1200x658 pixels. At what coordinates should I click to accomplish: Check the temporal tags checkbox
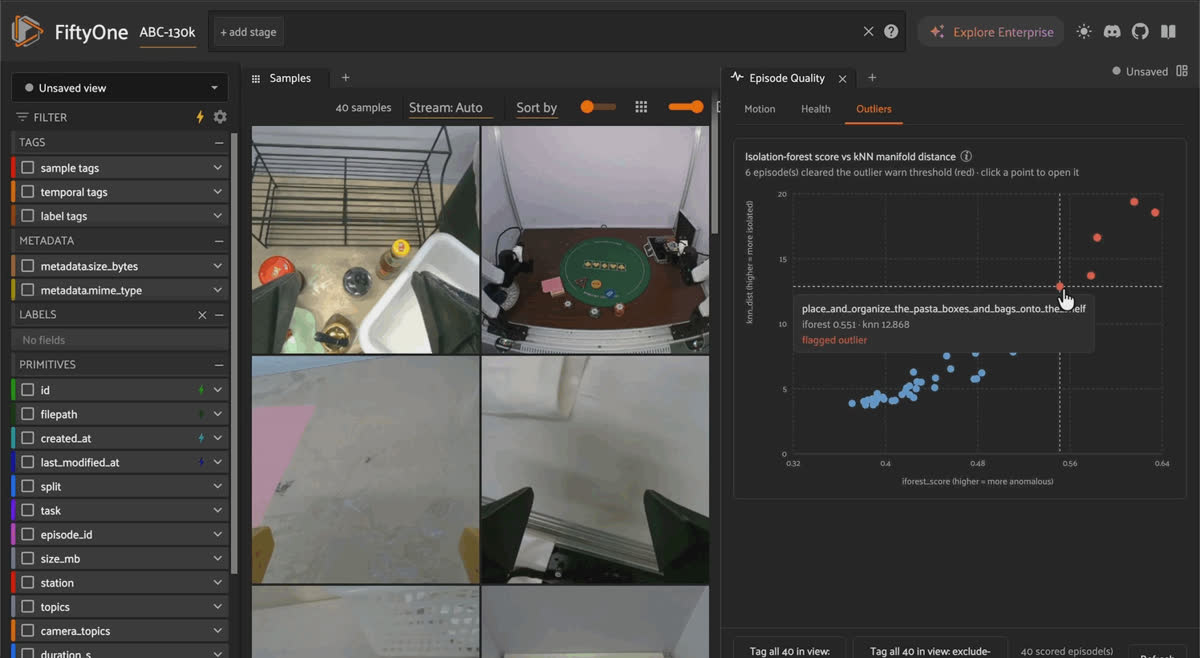click(28, 192)
